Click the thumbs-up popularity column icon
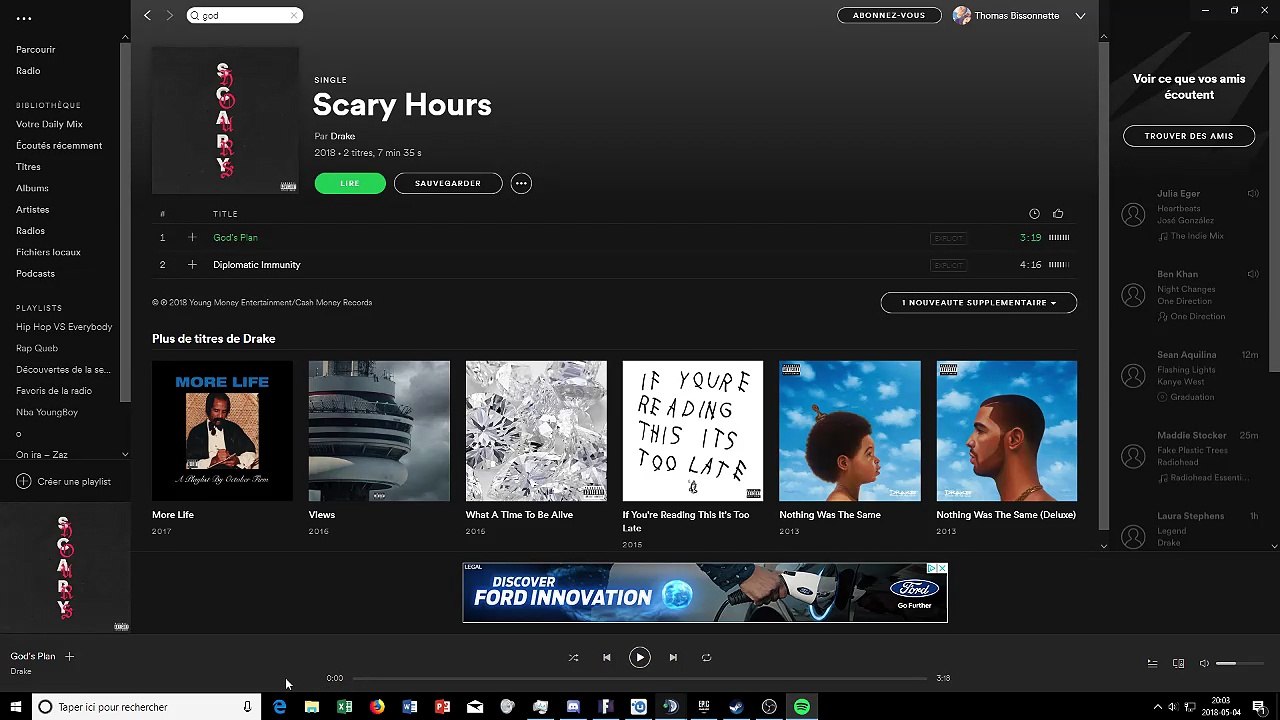 (1058, 213)
